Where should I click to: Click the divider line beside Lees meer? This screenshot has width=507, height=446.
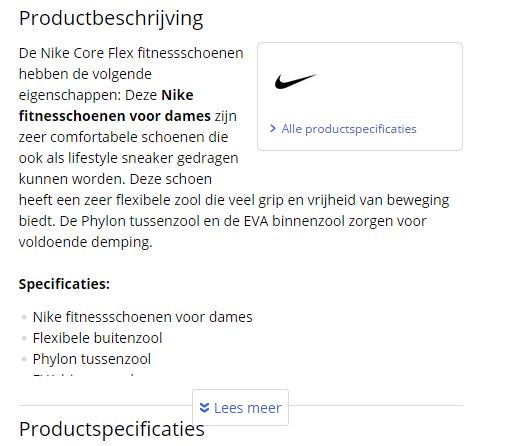click(x=105, y=406)
